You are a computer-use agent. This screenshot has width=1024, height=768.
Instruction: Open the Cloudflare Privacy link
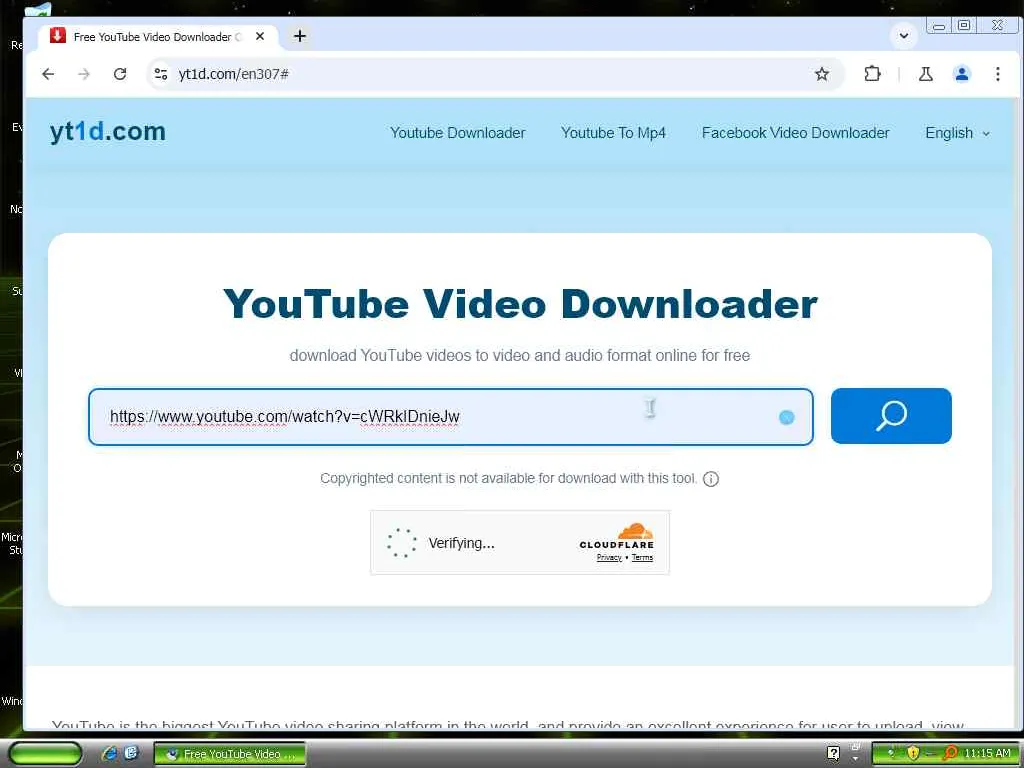pyautogui.click(x=609, y=557)
